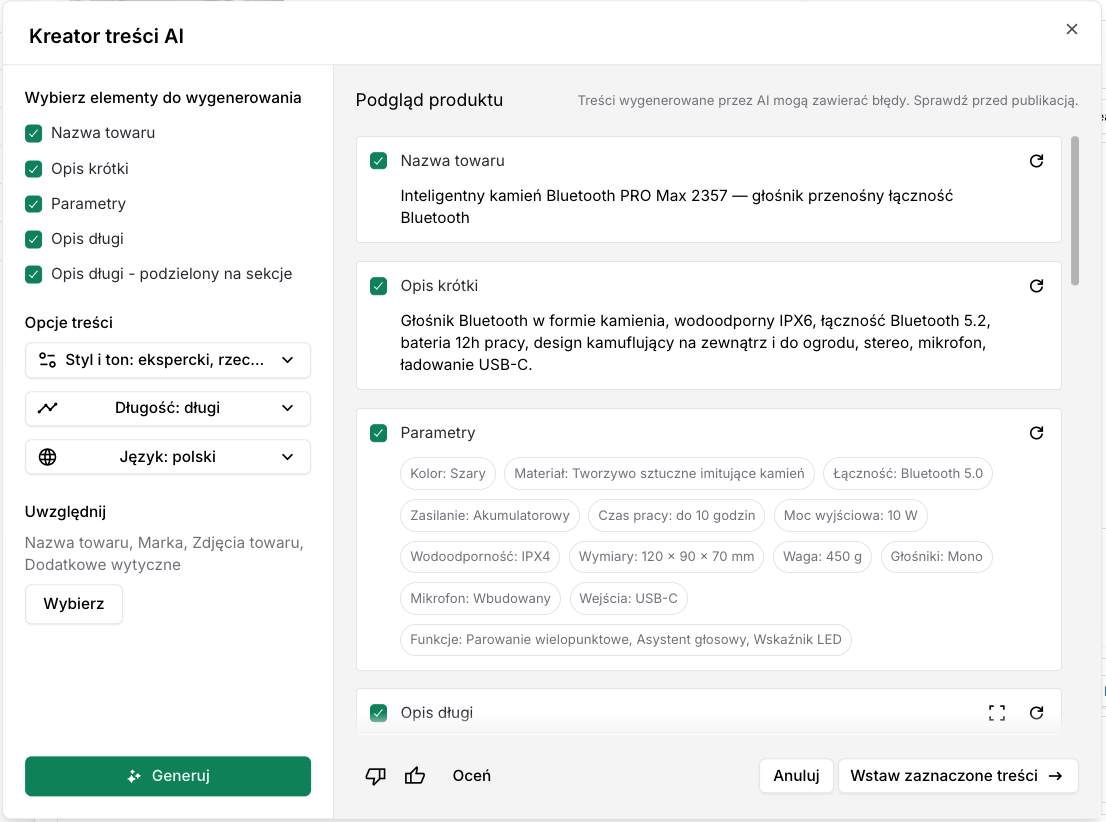Regenerate the Opis krótki content

(1035, 286)
